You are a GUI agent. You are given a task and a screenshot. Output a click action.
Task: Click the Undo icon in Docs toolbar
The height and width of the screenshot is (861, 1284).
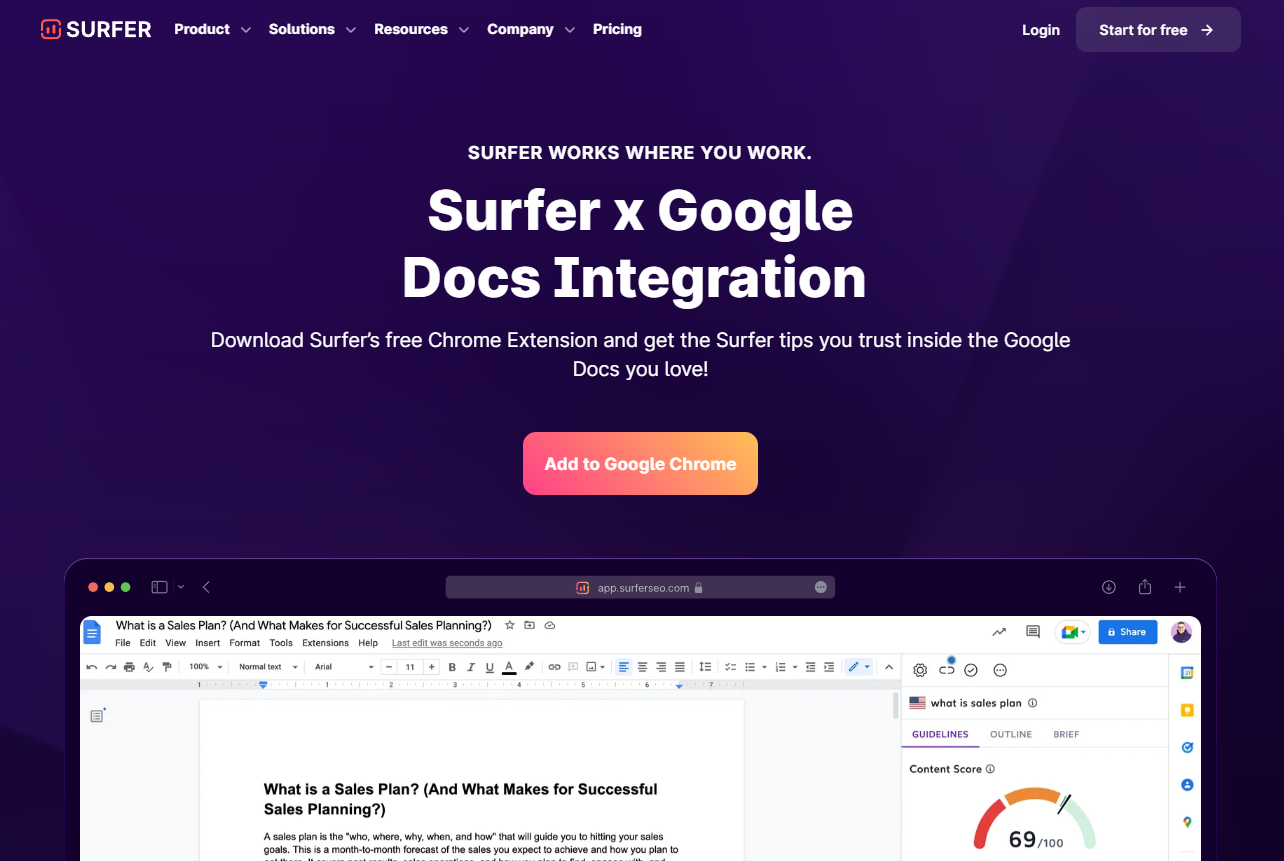(x=92, y=667)
